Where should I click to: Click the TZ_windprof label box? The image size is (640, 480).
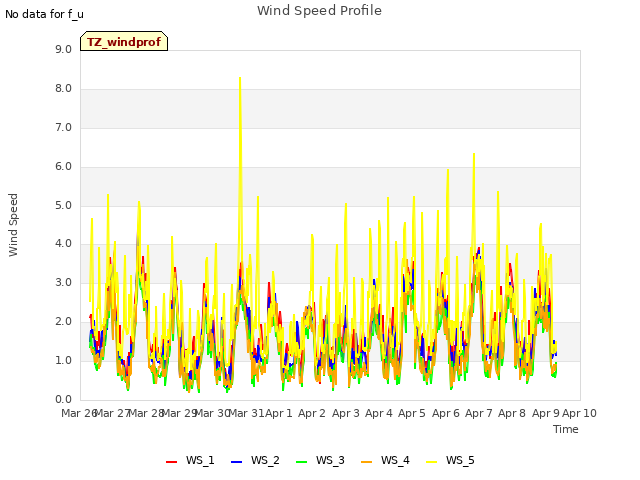(124, 41)
